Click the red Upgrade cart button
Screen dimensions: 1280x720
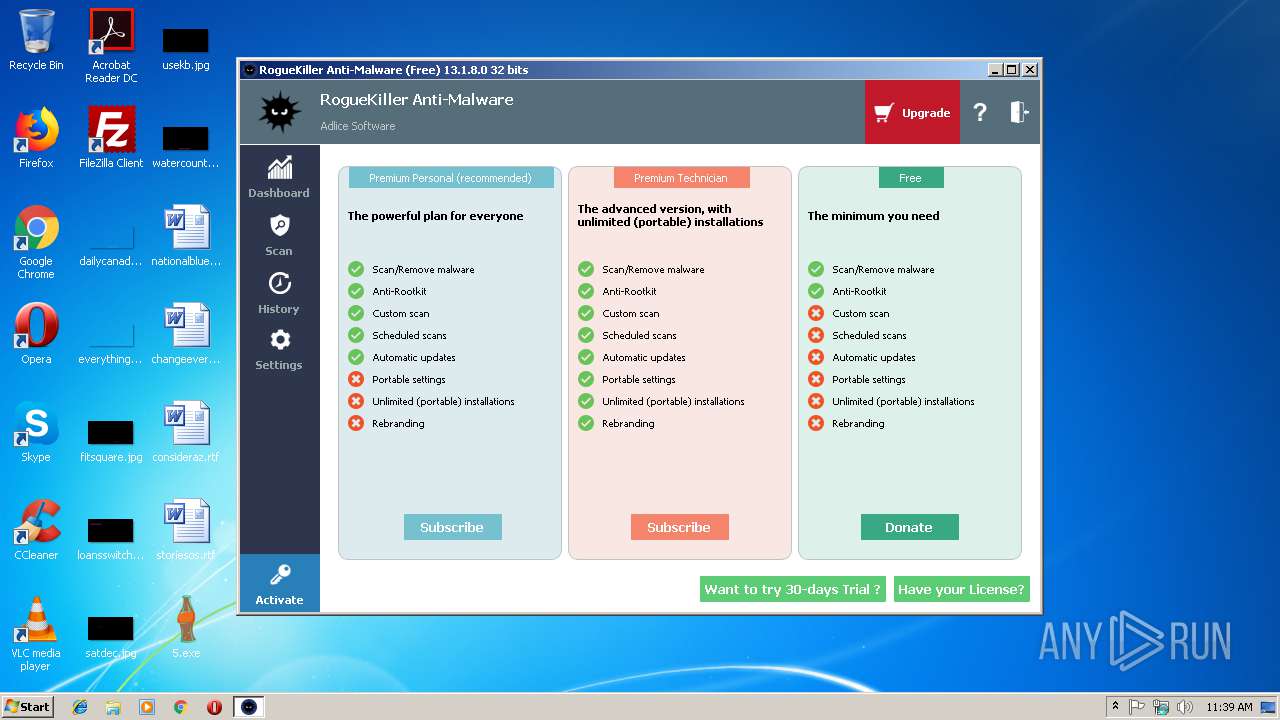912,113
